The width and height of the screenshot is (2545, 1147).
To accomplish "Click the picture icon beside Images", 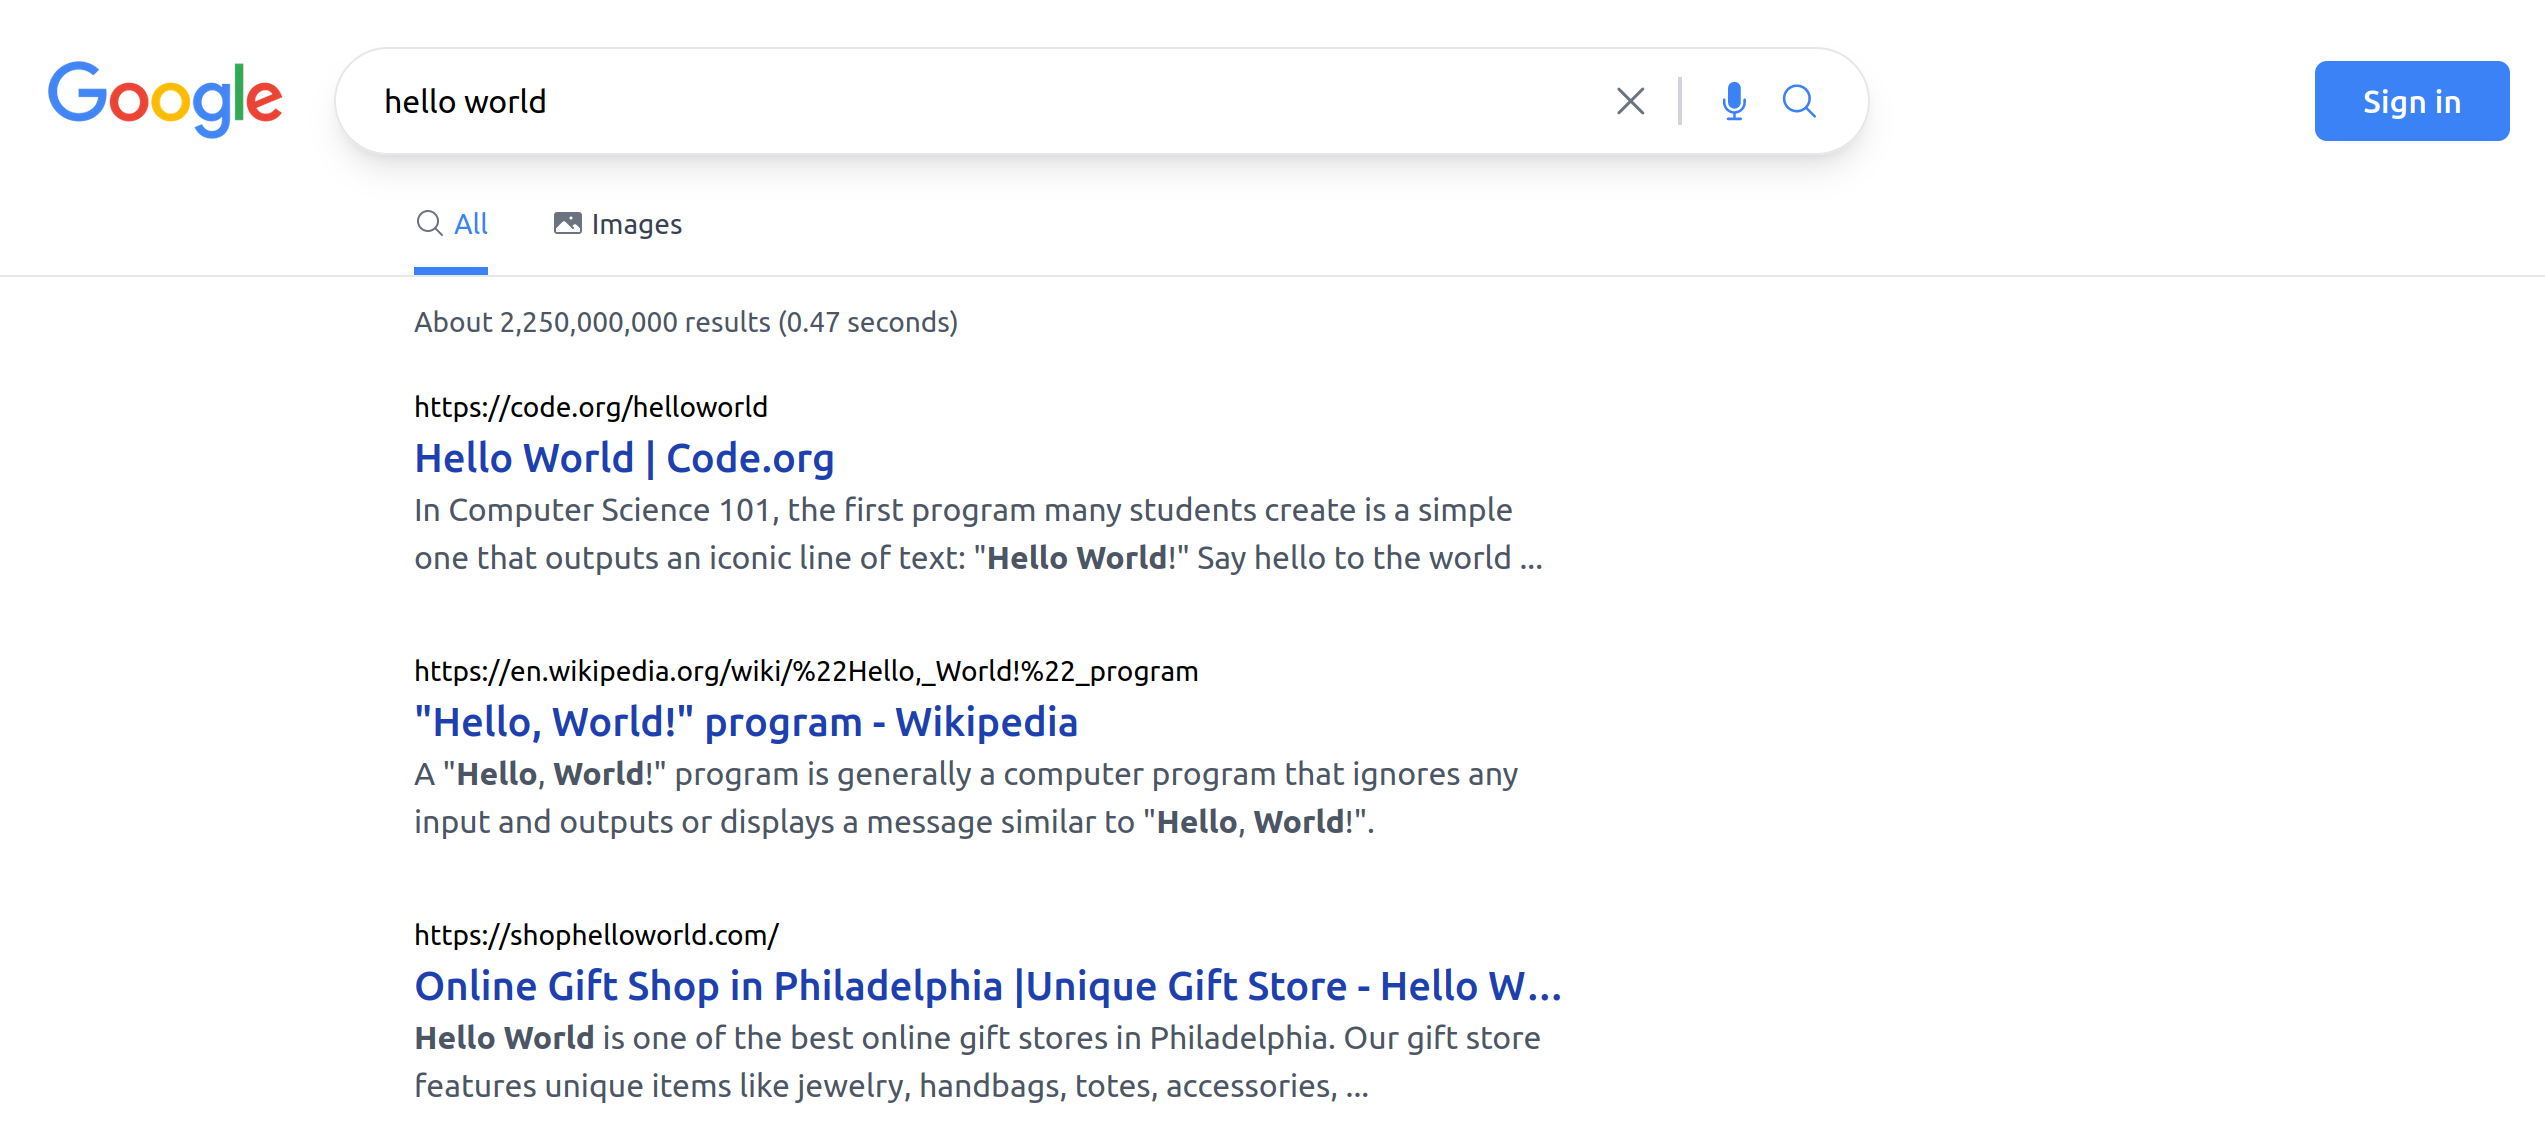I will pyautogui.click(x=567, y=223).
